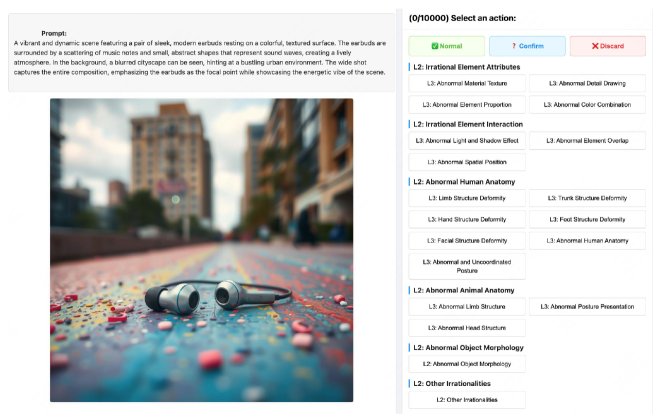The width and height of the screenshot is (658, 420).
Task: Tag L3: Trunk Structure Deformity
Action: click(x=587, y=198)
